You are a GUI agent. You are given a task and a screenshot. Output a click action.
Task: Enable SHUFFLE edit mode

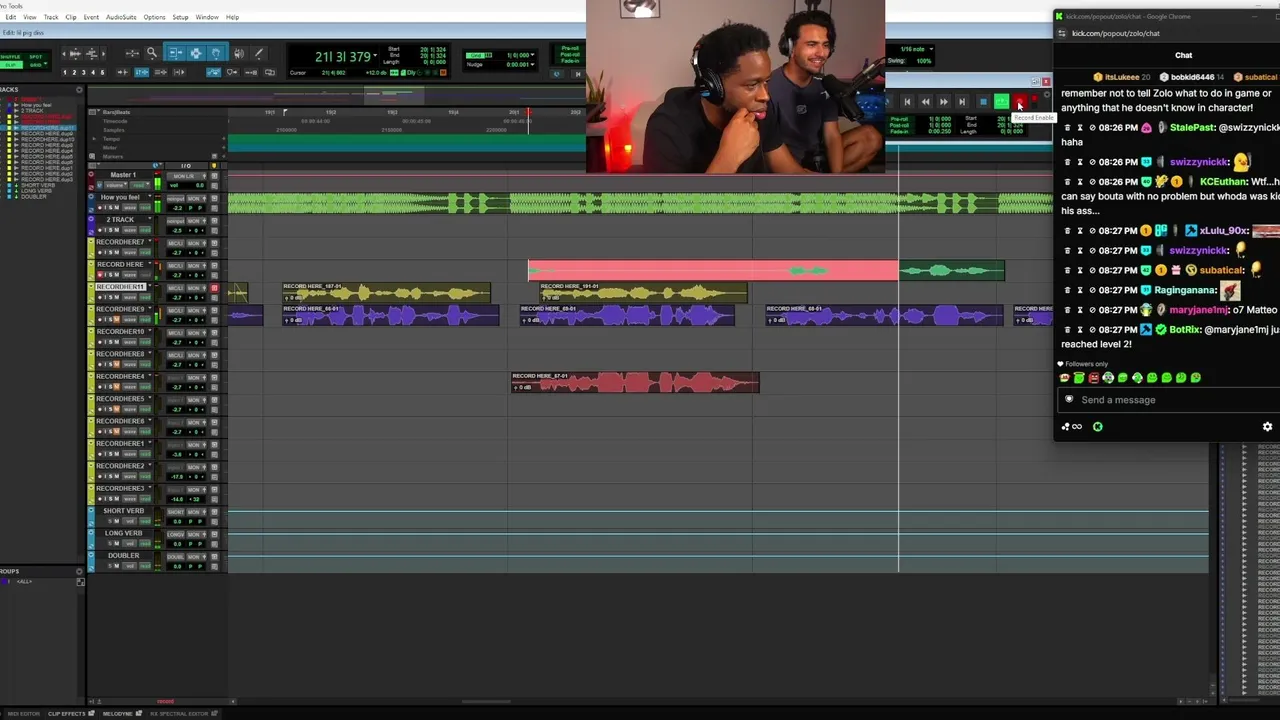tap(10, 57)
